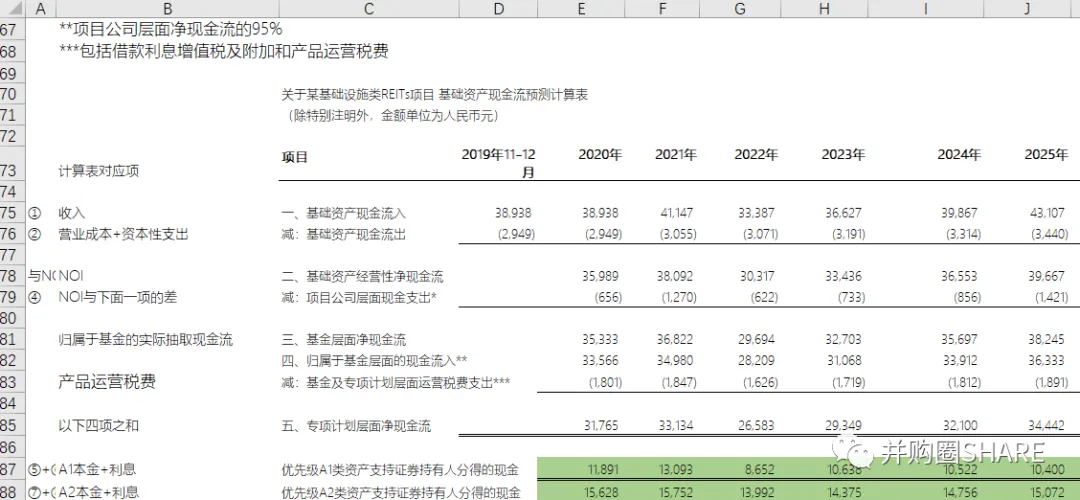Click the '二、基础资产经营性净现金流' cell
The image size is (1080, 500).
[362, 277]
